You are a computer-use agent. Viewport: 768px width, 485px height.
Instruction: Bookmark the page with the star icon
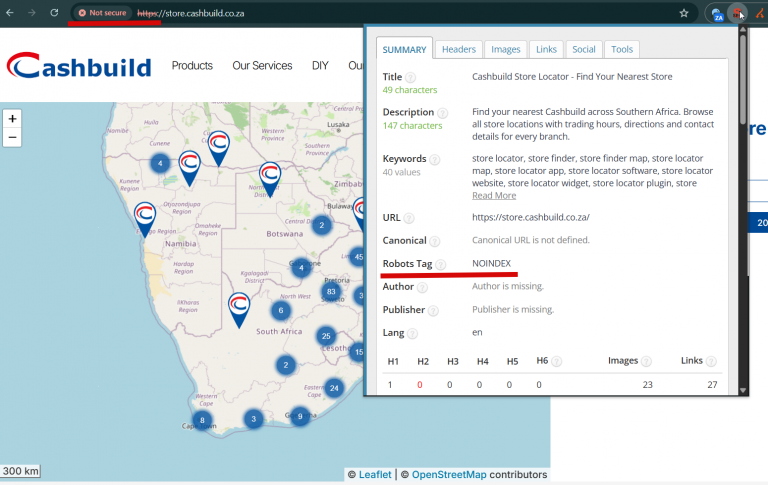tap(684, 13)
